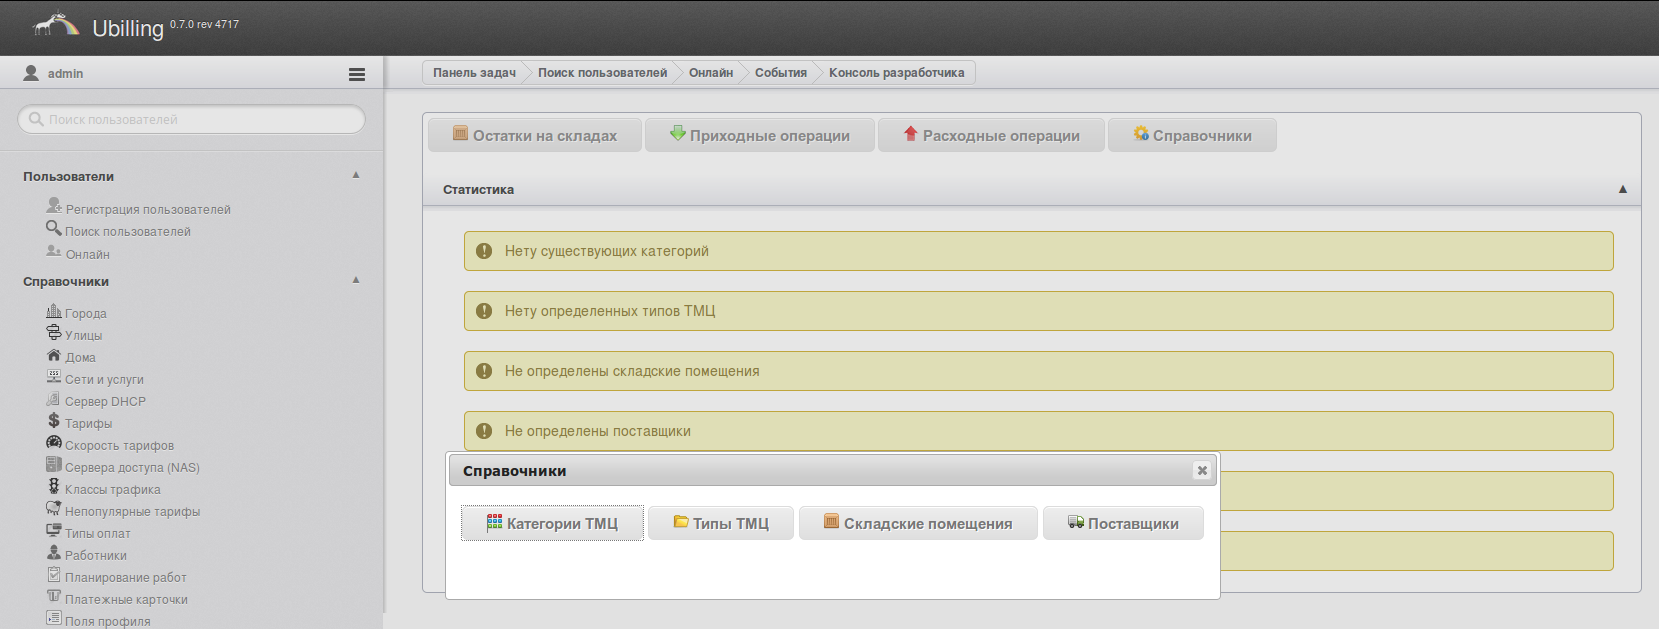Viewport: 1659px width, 629px height.
Task: Open События in top navigation
Action: (780, 73)
